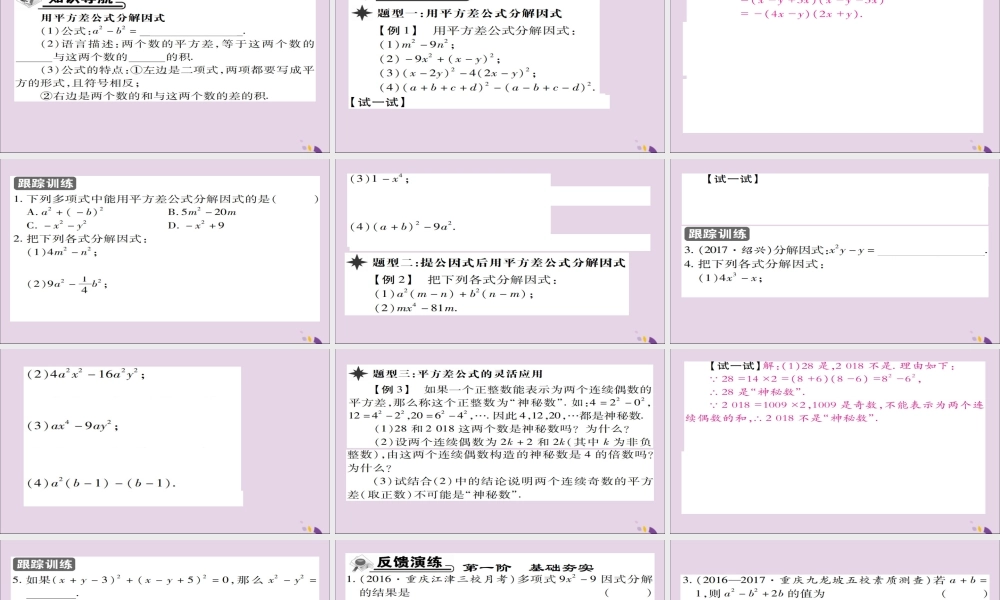Select problem (4)(a+b+c+d)²−(a−b+c−d)²
The height and width of the screenshot is (600, 1000).
[x=487, y=87]
